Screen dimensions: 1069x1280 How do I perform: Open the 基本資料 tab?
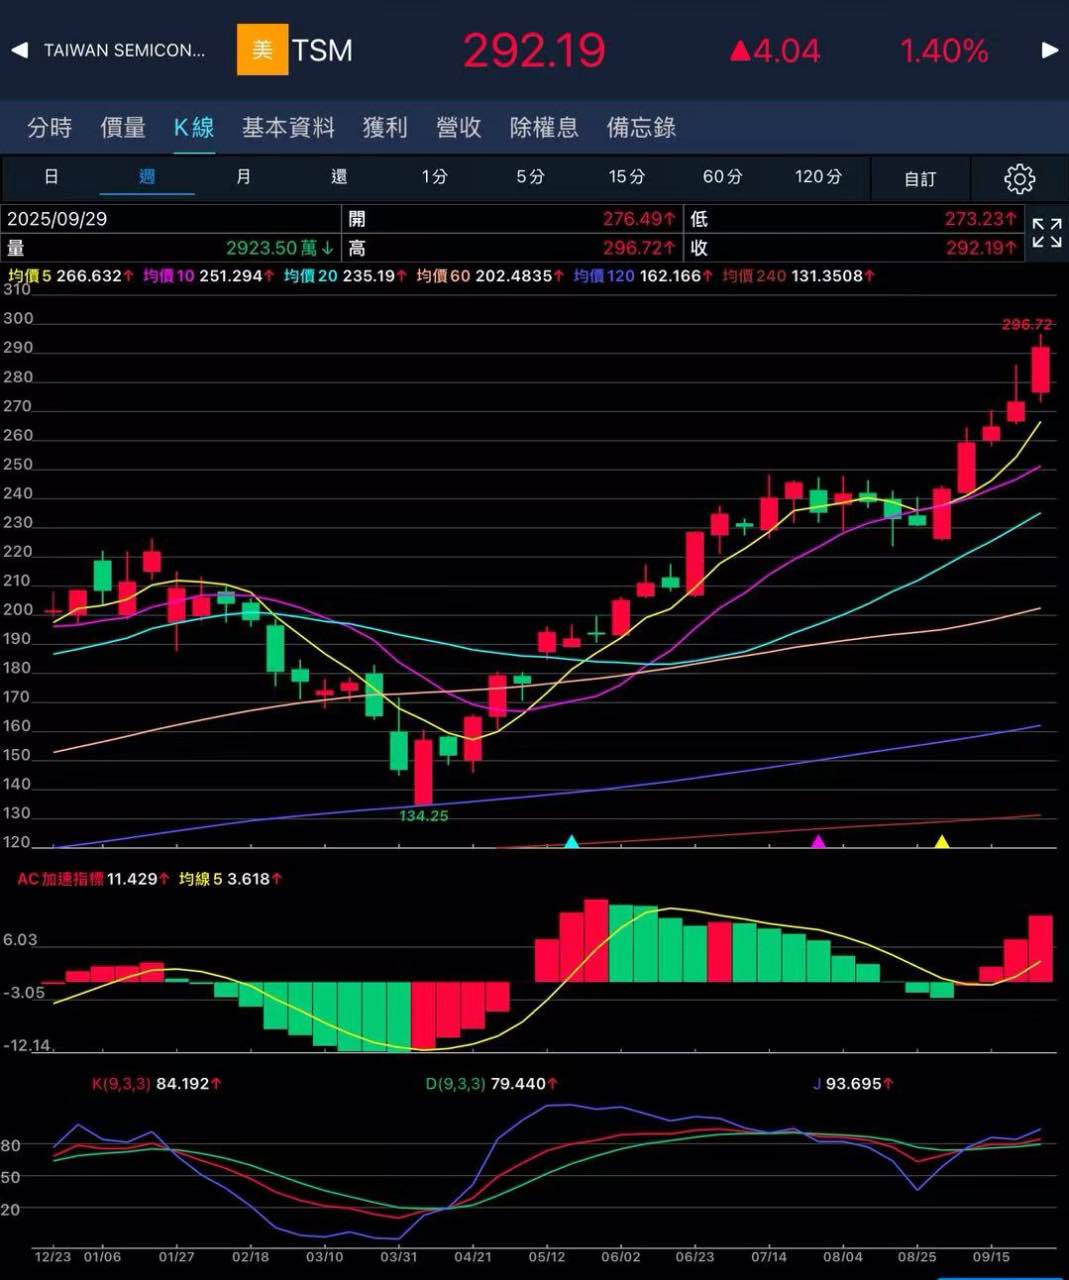(288, 127)
